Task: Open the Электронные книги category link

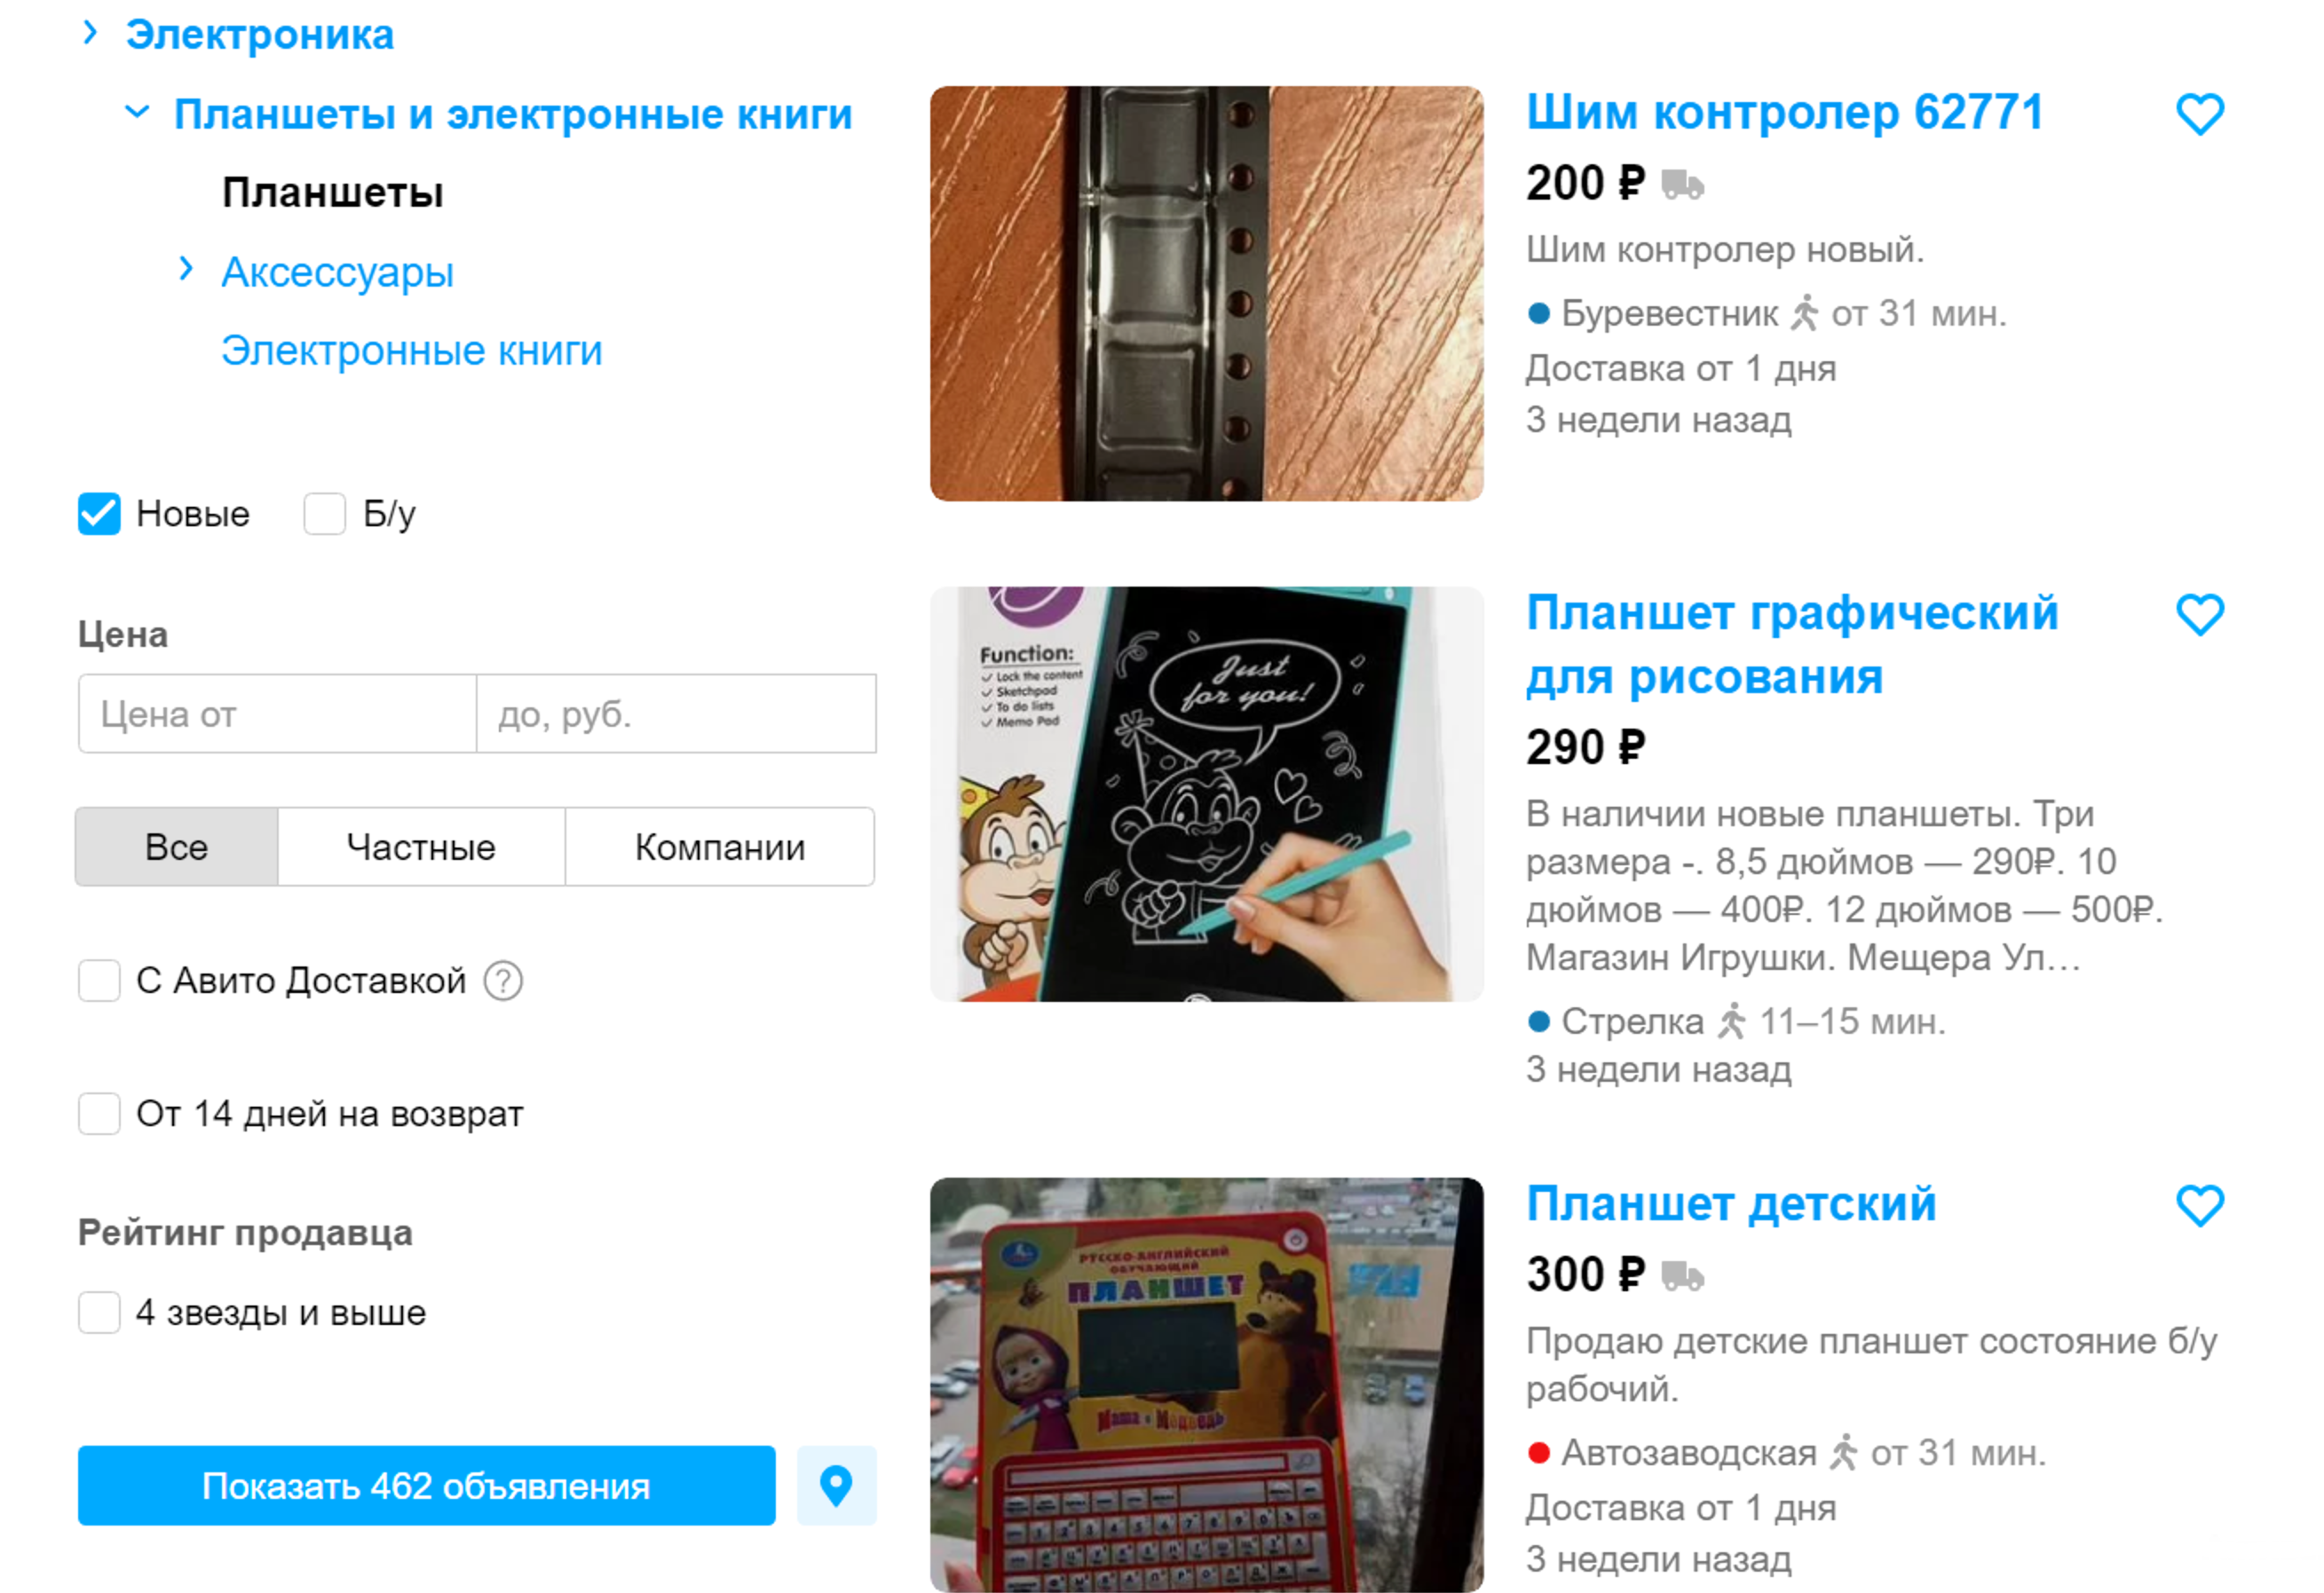Action: tap(411, 351)
